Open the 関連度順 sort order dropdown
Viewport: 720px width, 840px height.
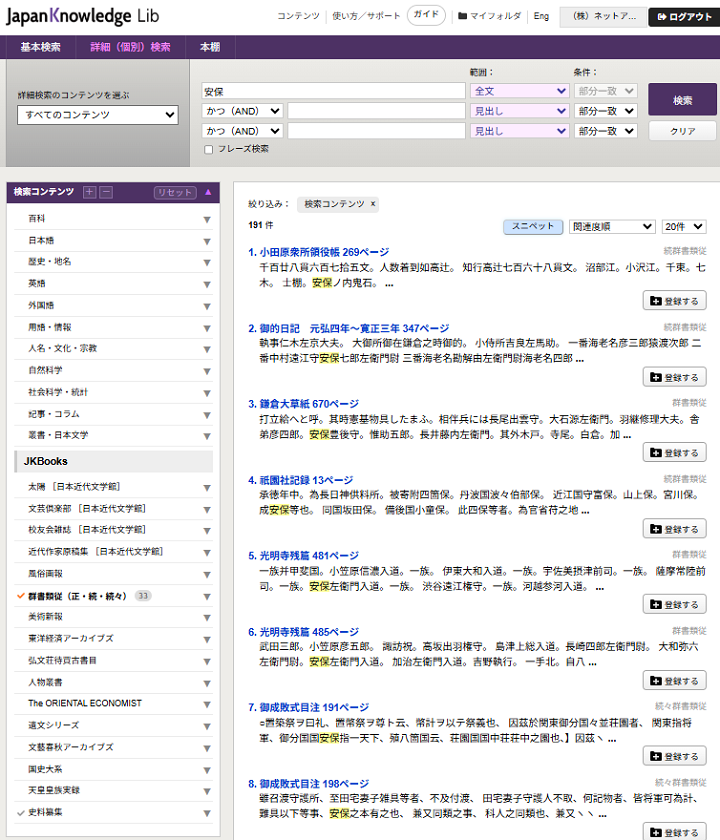tap(612, 227)
